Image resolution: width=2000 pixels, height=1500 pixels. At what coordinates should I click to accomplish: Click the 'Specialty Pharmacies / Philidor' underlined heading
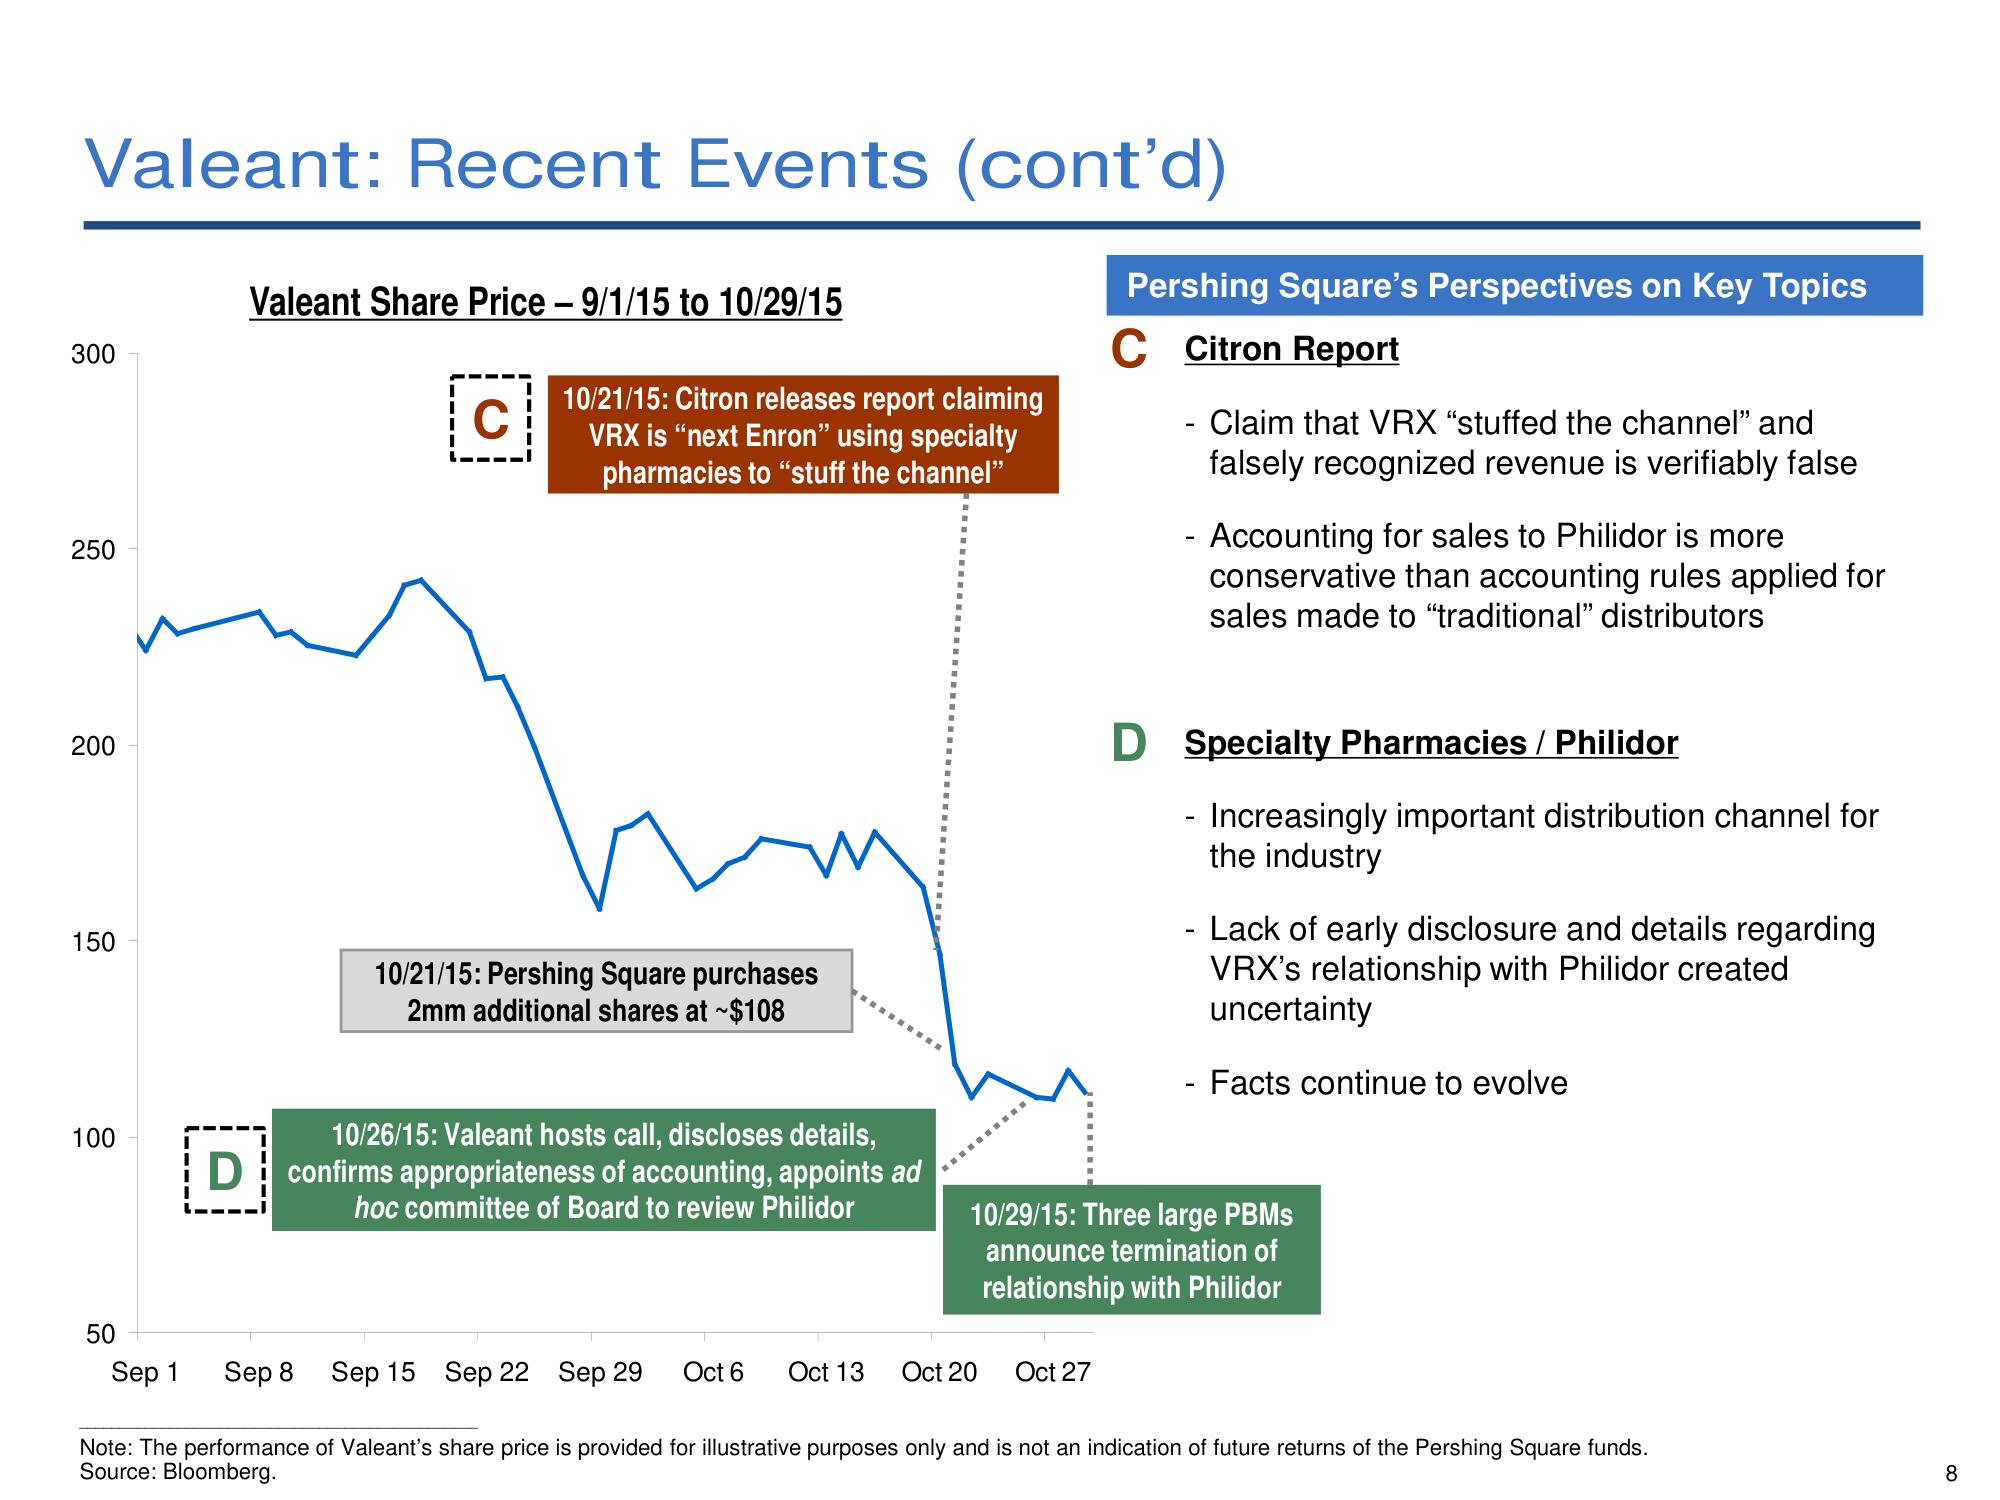[1431, 743]
